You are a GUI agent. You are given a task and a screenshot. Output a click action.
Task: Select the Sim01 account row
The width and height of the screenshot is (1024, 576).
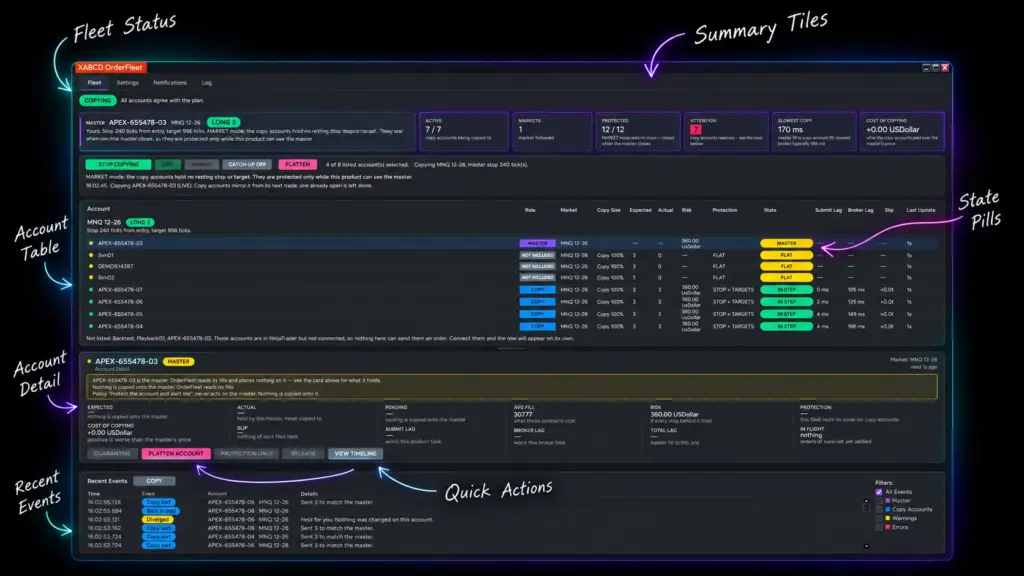pos(512,255)
